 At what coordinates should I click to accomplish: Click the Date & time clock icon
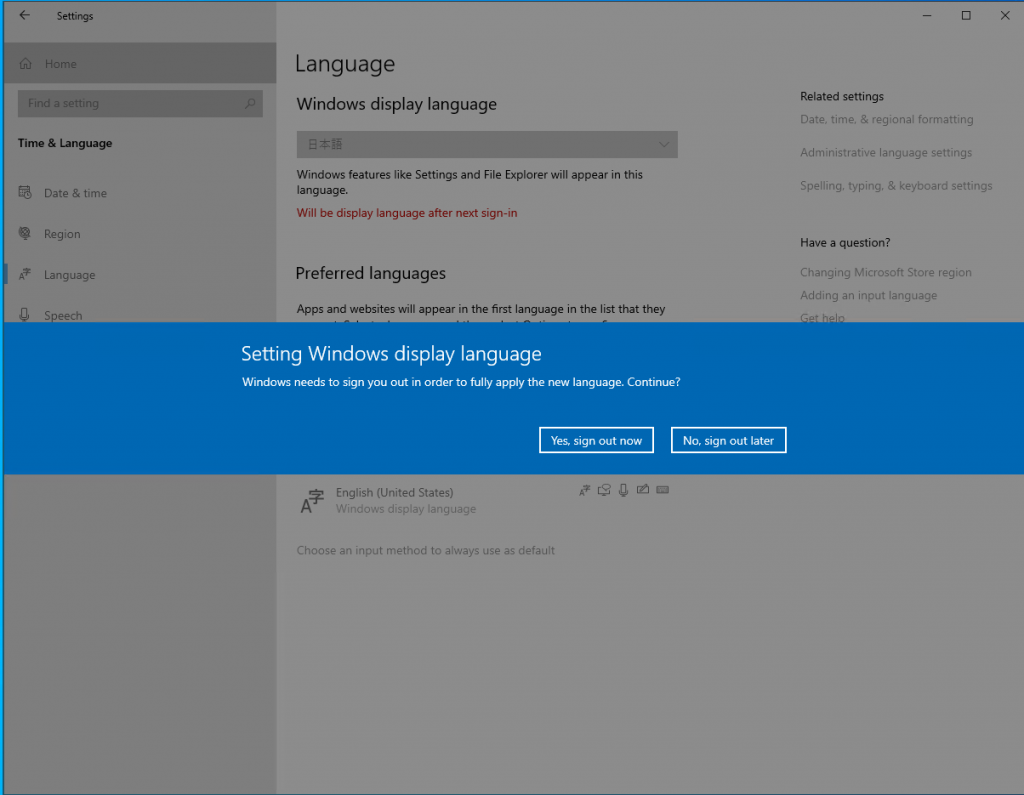coord(24,193)
